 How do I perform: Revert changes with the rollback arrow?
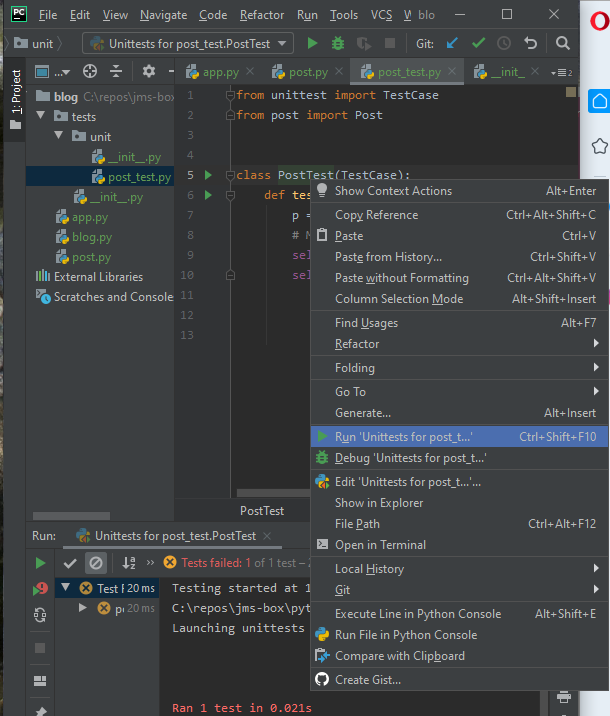coord(530,43)
